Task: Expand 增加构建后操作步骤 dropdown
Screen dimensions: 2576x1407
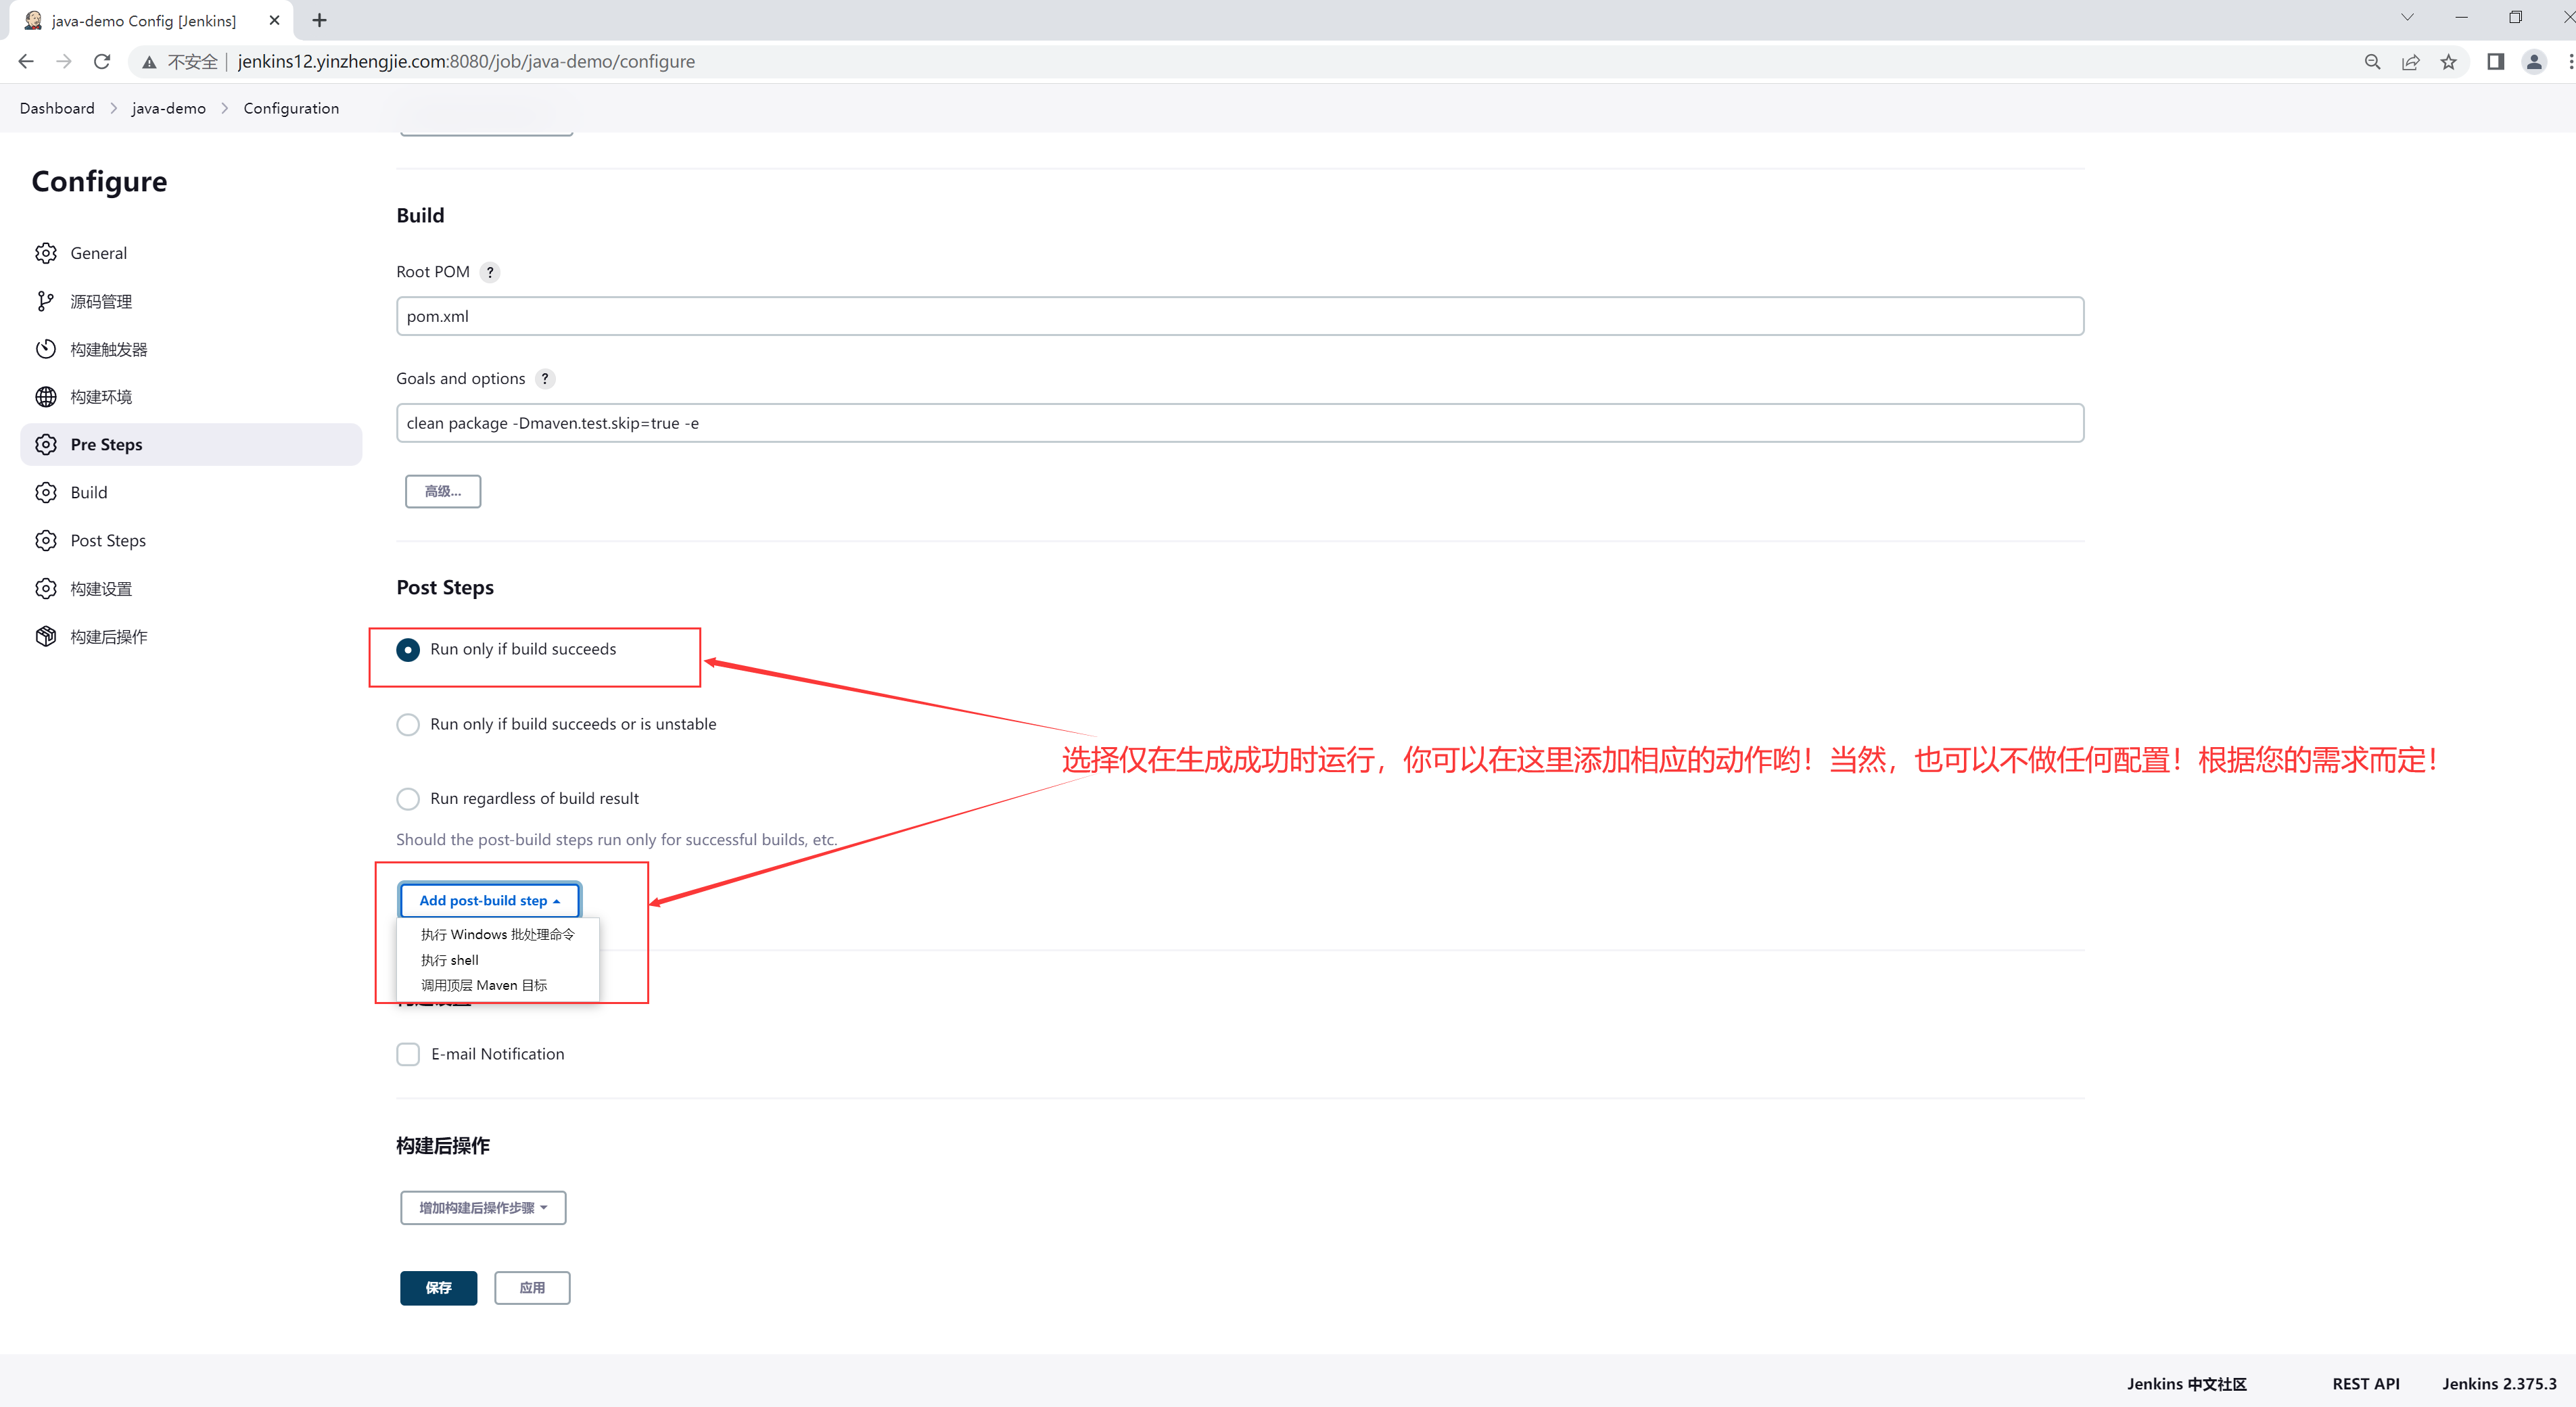Action: tap(483, 1208)
